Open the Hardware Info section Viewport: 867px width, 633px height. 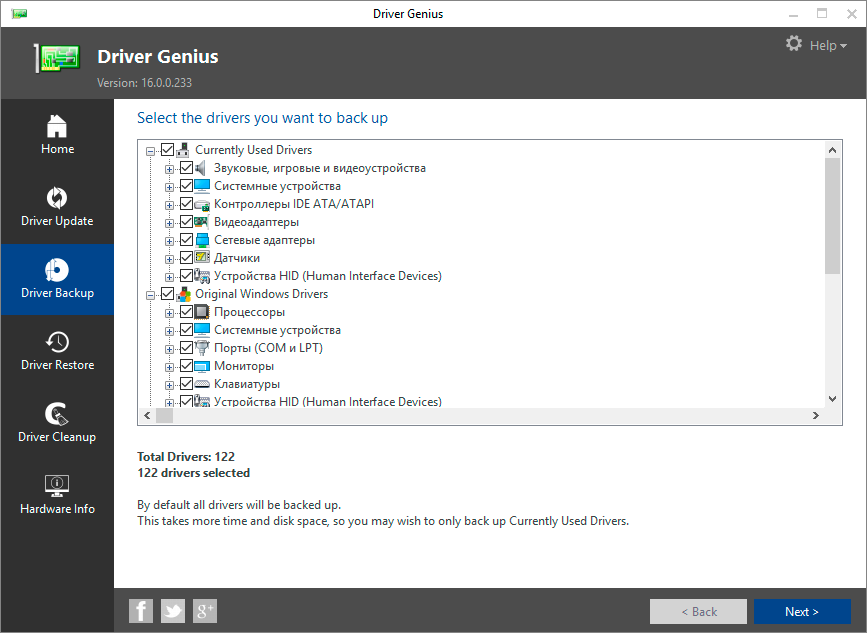point(57,495)
